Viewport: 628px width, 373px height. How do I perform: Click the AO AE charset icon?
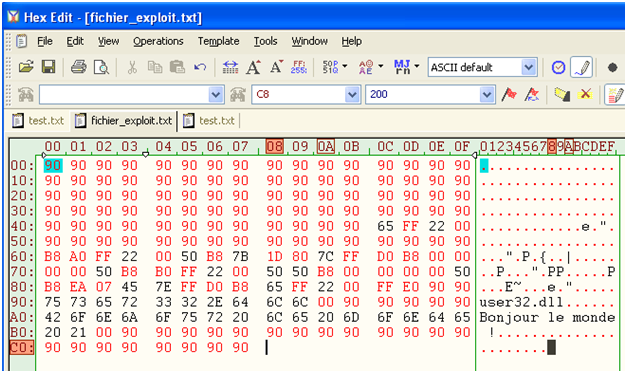366,67
